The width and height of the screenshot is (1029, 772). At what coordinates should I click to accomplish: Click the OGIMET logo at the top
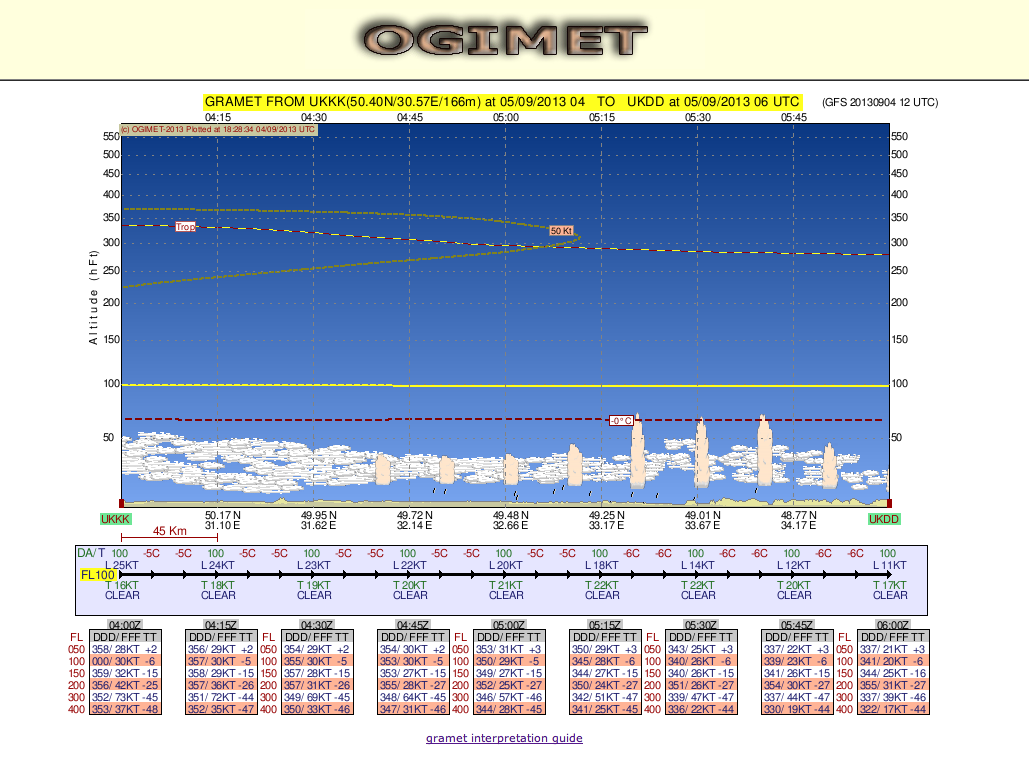pyautogui.click(x=504, y=39)
